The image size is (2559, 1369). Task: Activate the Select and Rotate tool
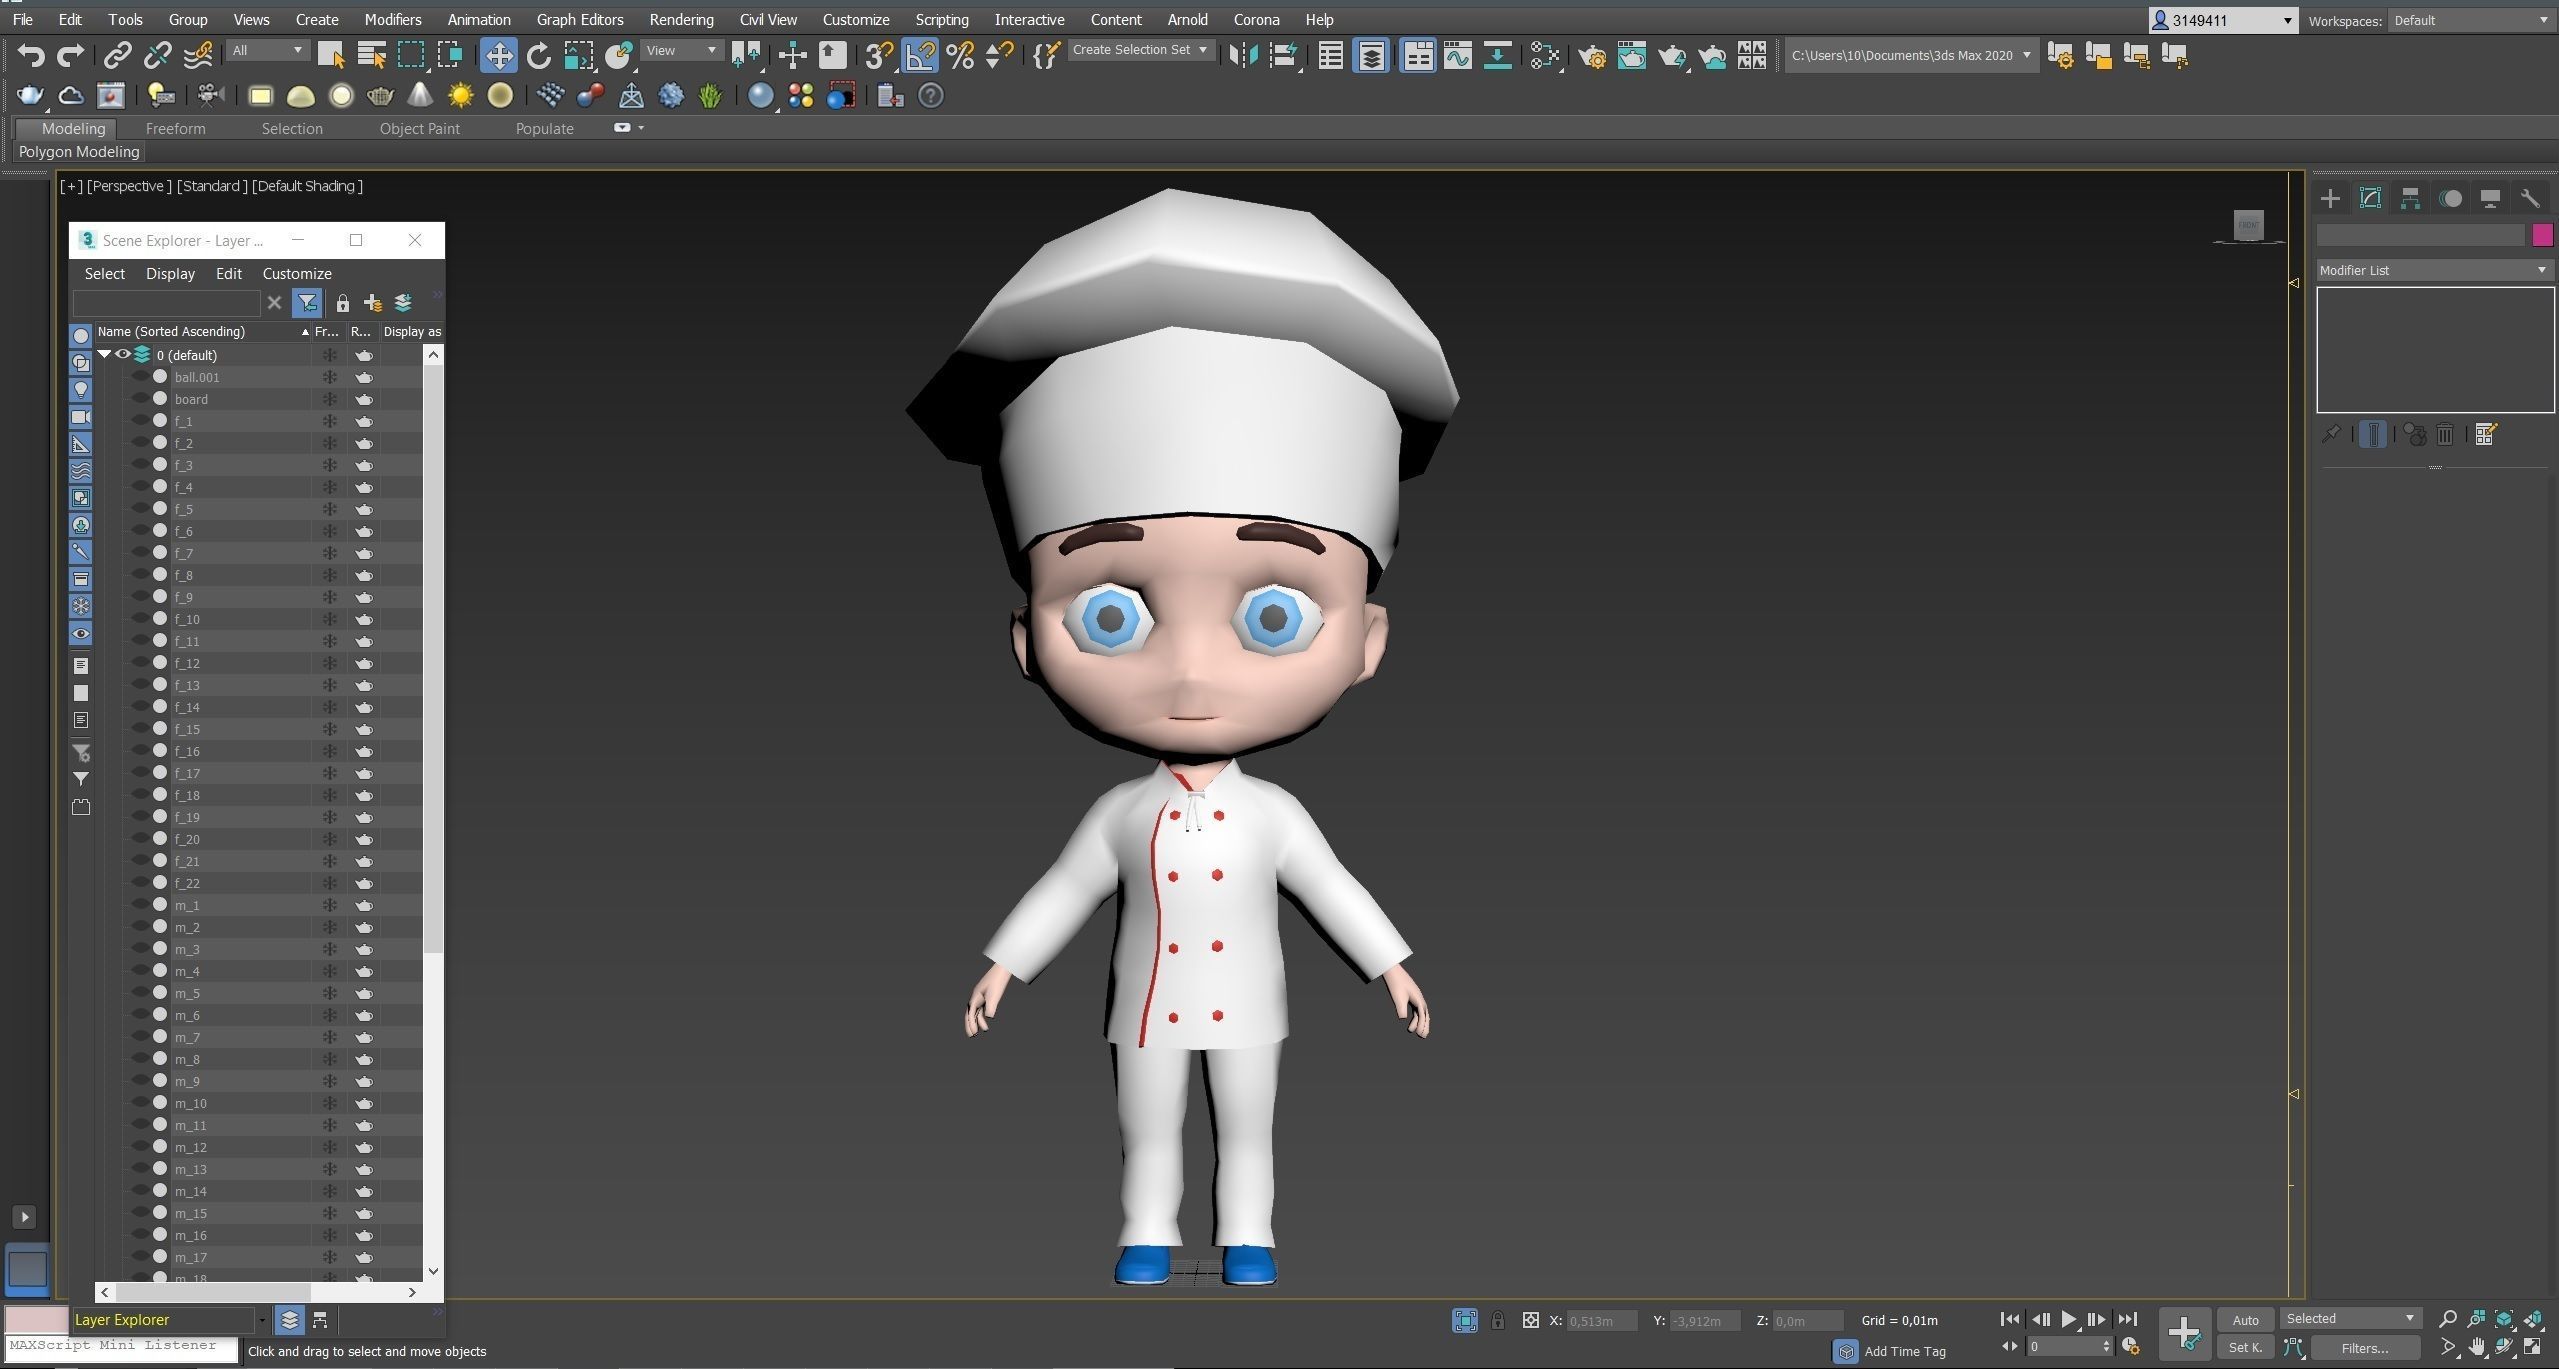pyautogui.click(x=538, y=55)
